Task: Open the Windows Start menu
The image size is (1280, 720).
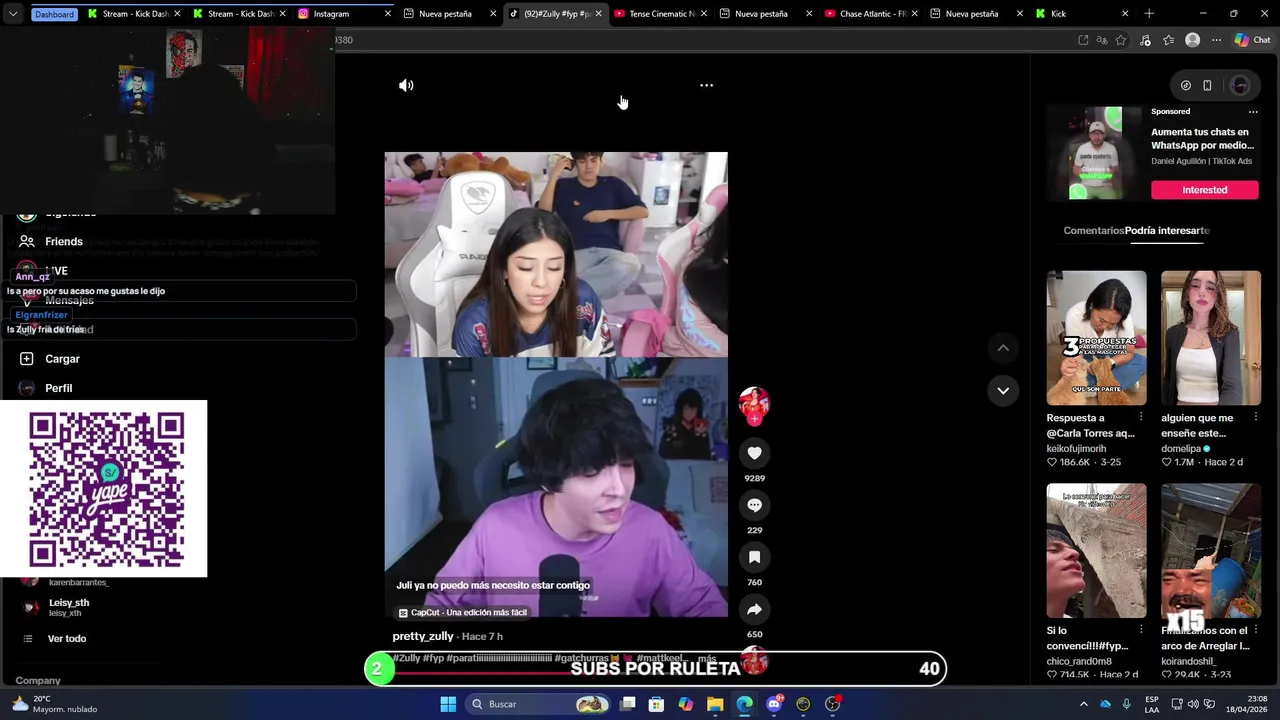Action: (x=448, y=704)
